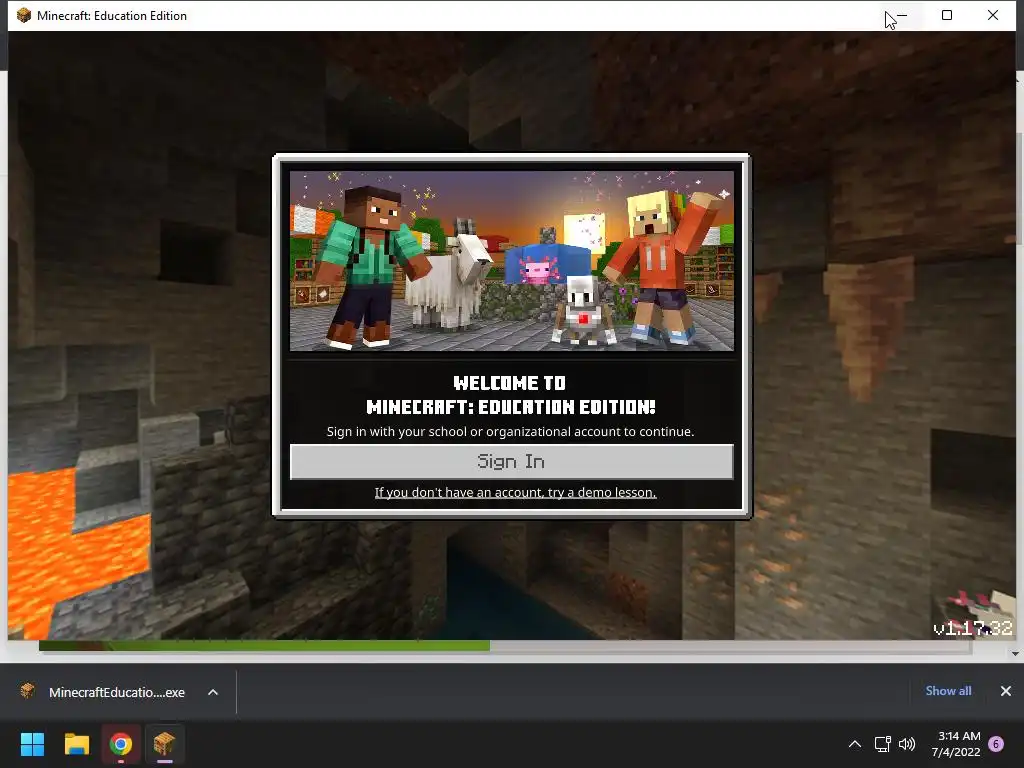Click the browser page scrollbar down arrow
This screenshot has width=1024, height=768.
pyautogui.click(x=1016, y=653)
